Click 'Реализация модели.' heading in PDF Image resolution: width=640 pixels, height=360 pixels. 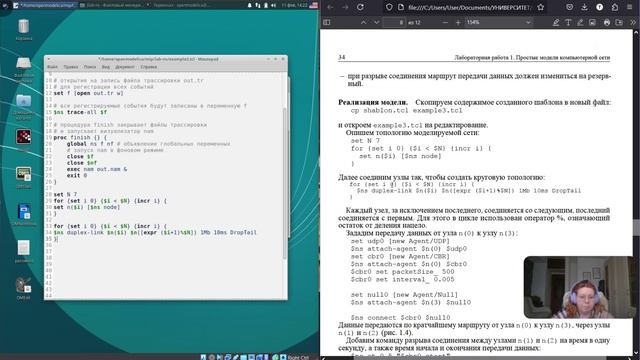pyautogui.click(x=373, y=102)
